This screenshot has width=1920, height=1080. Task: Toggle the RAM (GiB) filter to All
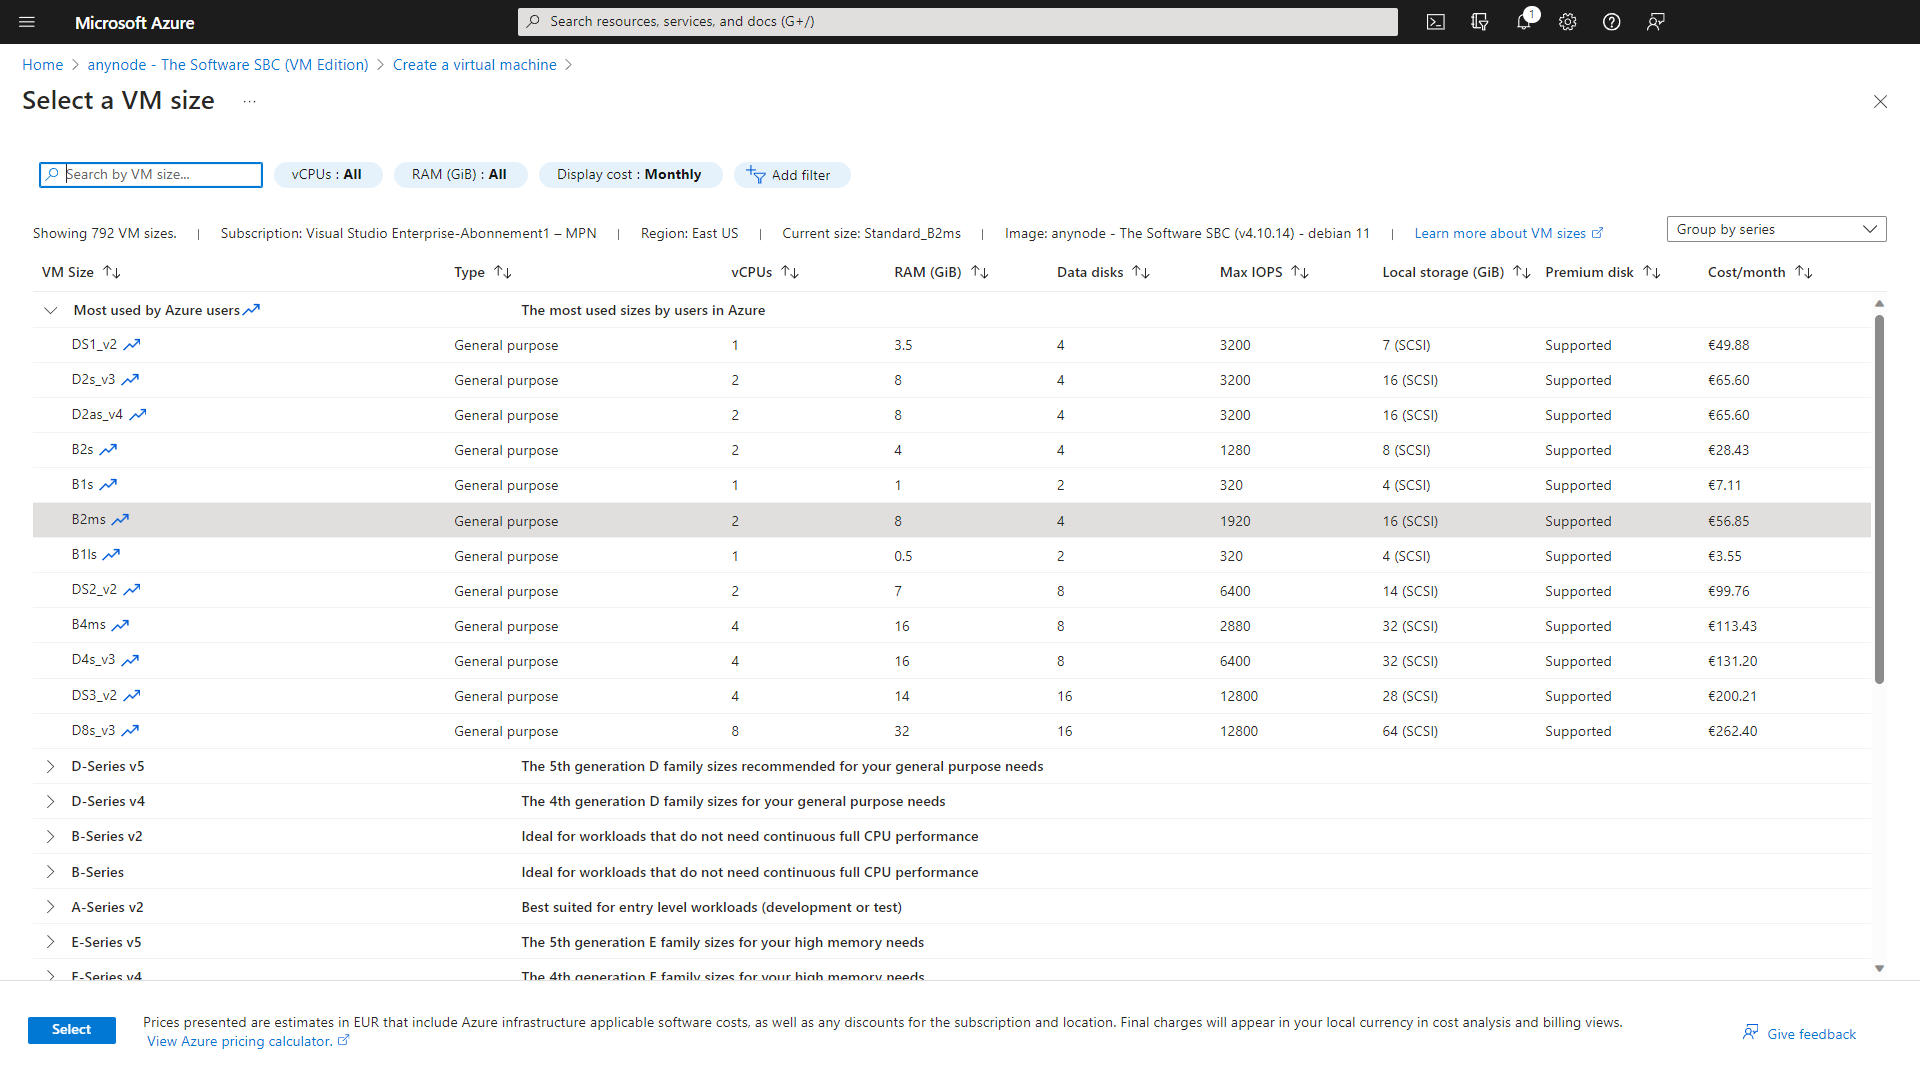[x=459, y=174]
